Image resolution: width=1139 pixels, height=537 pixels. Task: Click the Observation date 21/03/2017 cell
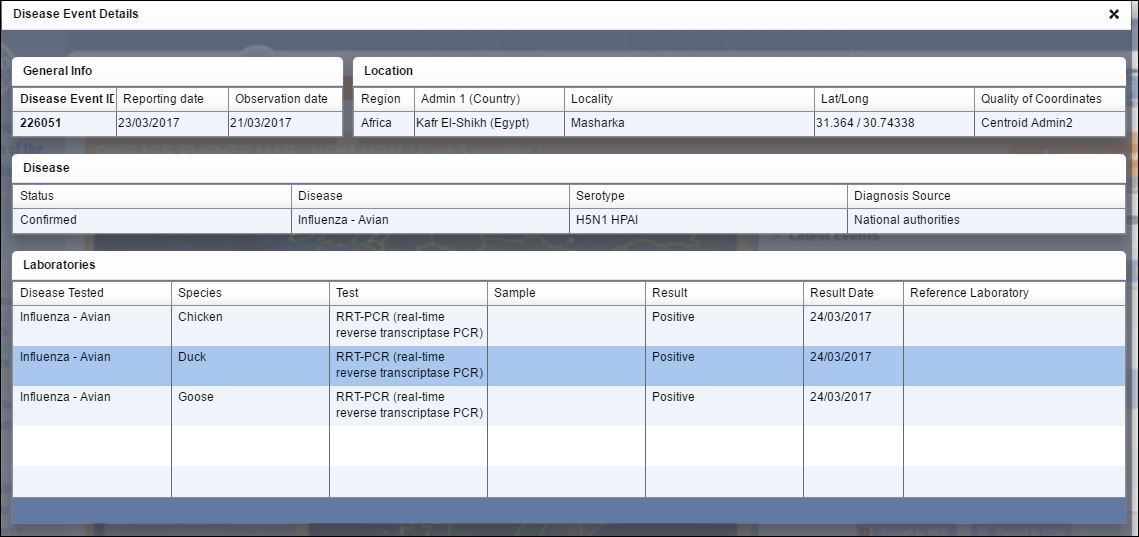pos(285,124)
